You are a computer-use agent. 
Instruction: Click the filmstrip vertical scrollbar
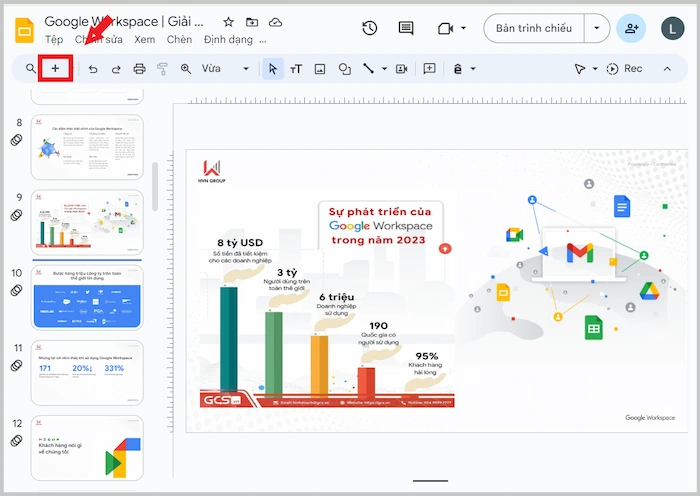tap(155, 186)
